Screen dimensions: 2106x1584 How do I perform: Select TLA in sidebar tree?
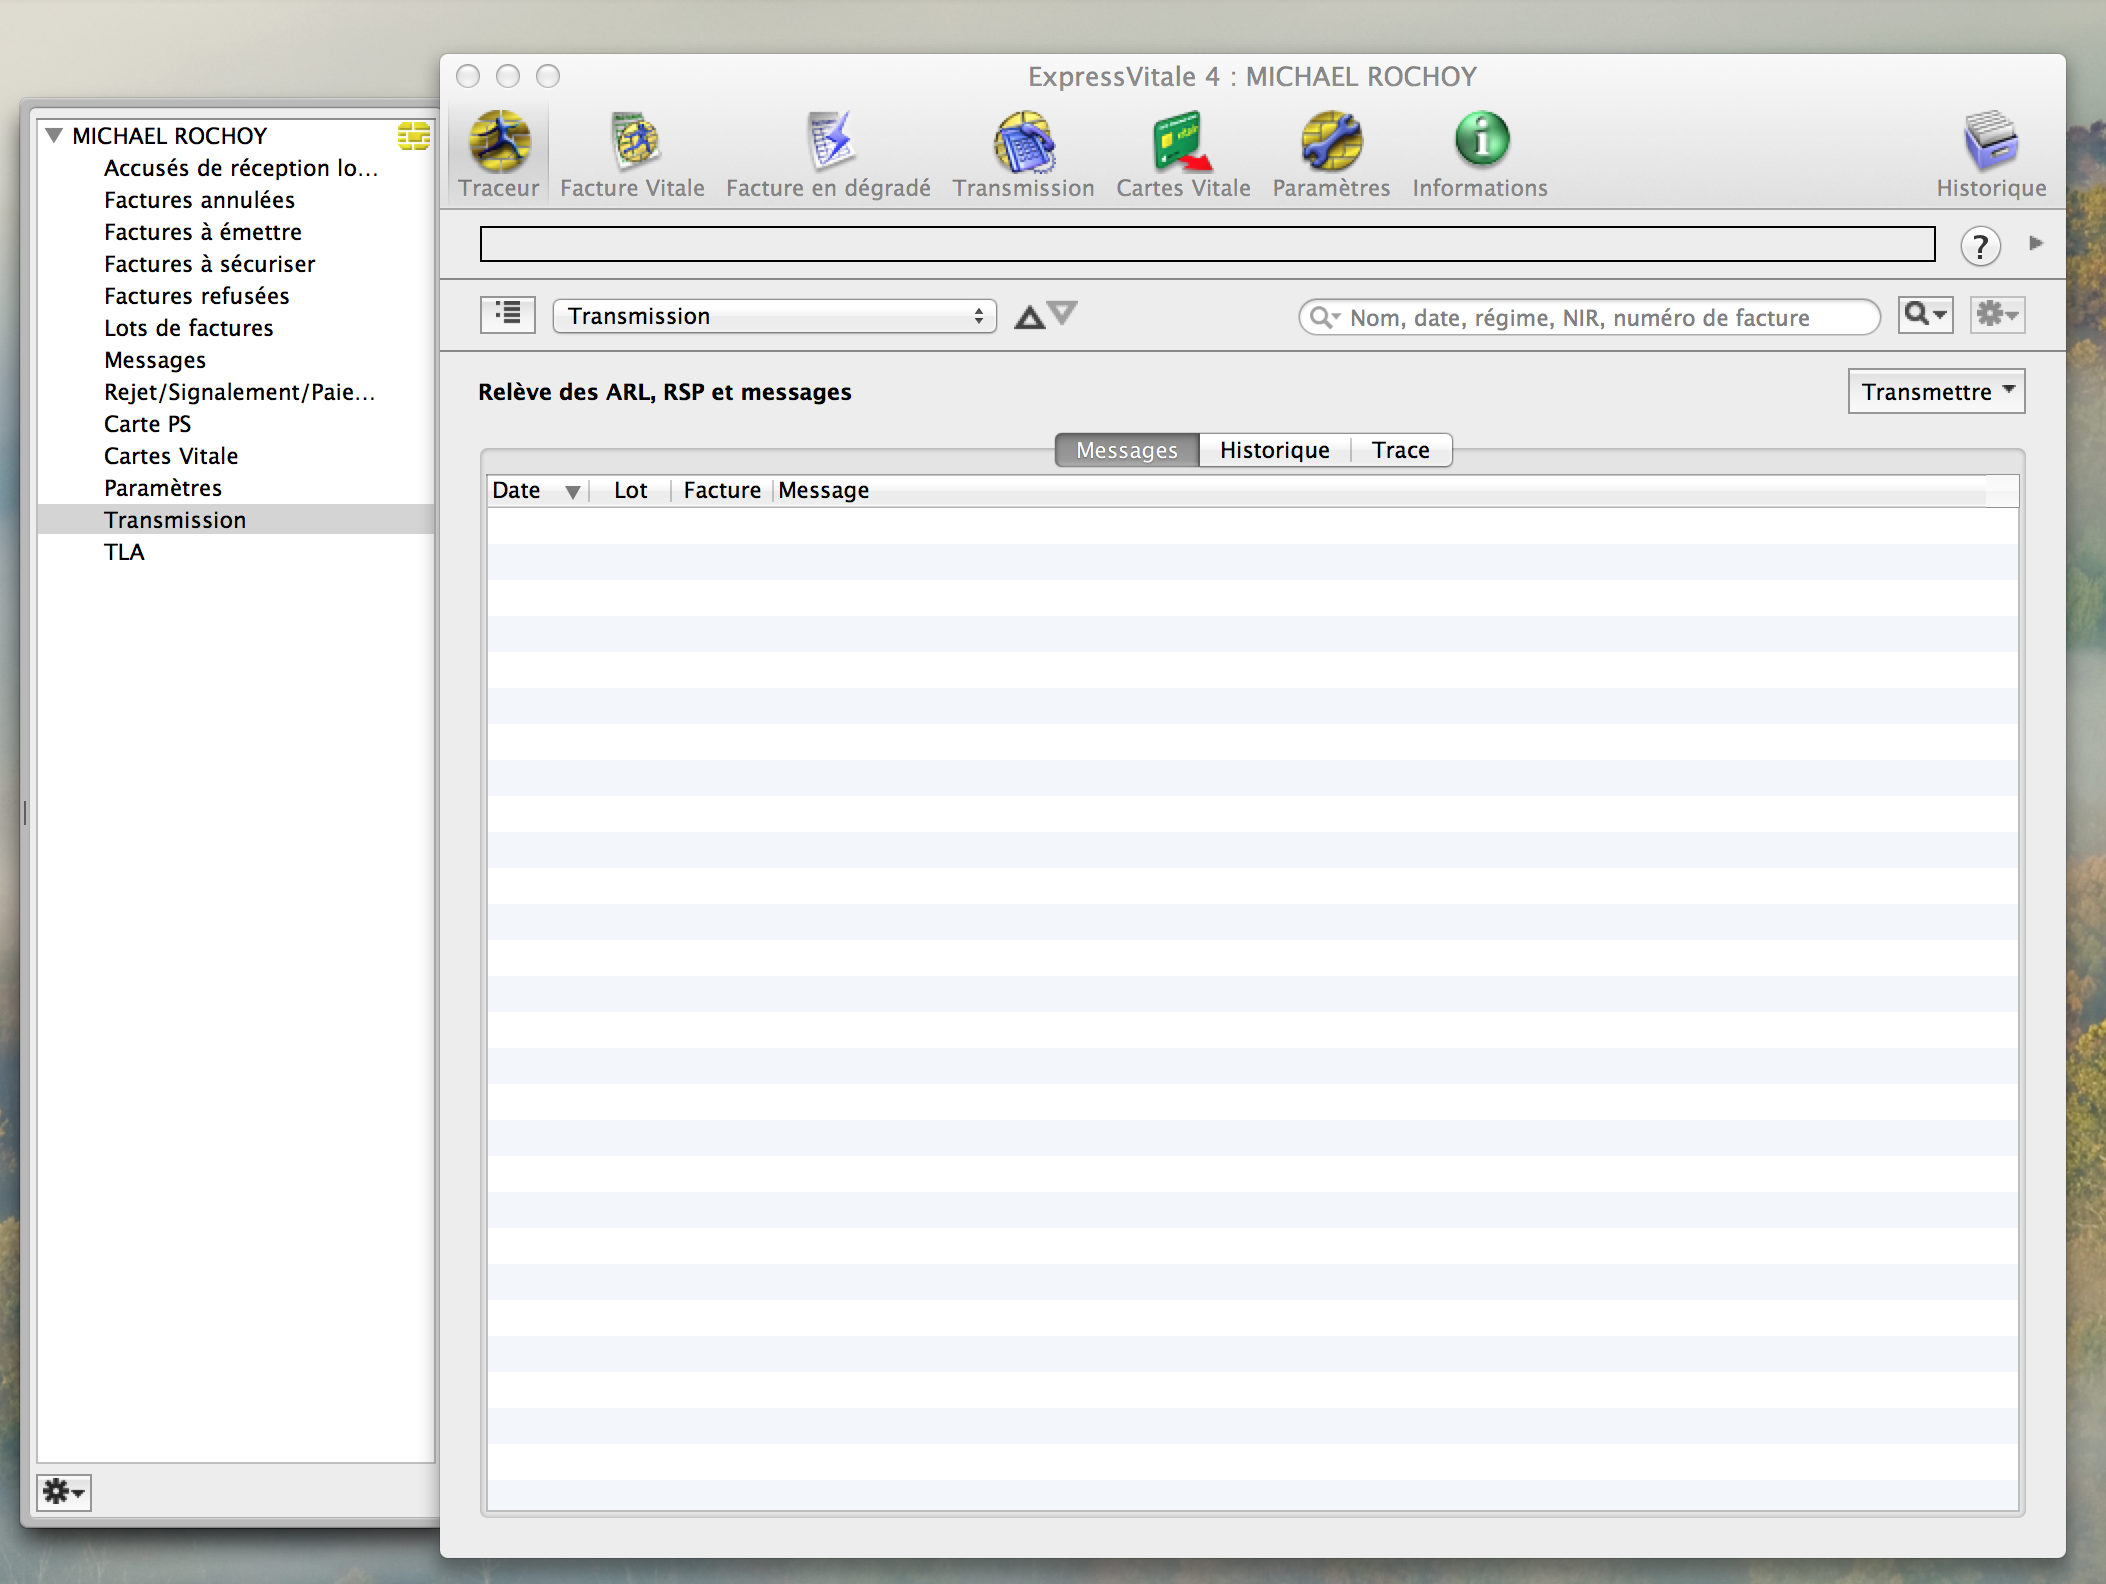coord(124,552)
